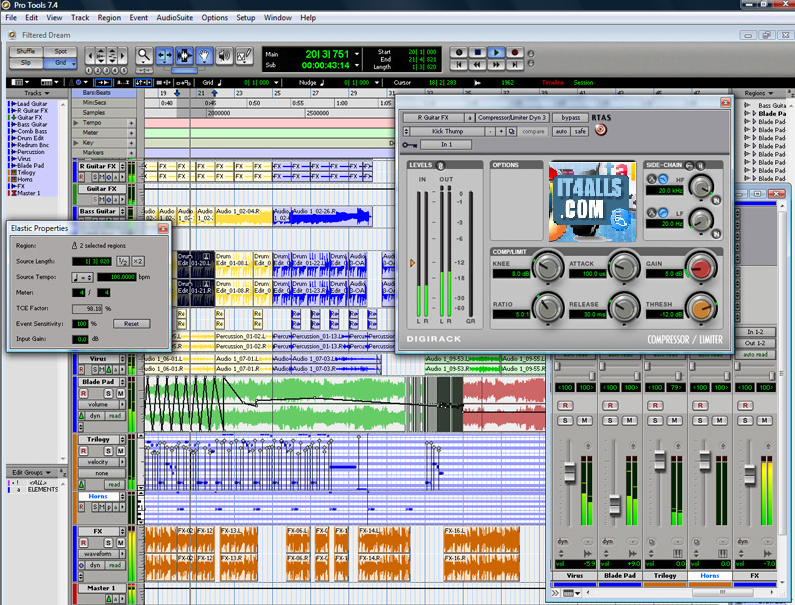
Task: Select the Zoomer (magnifier) tool
Action: (144, 55)
